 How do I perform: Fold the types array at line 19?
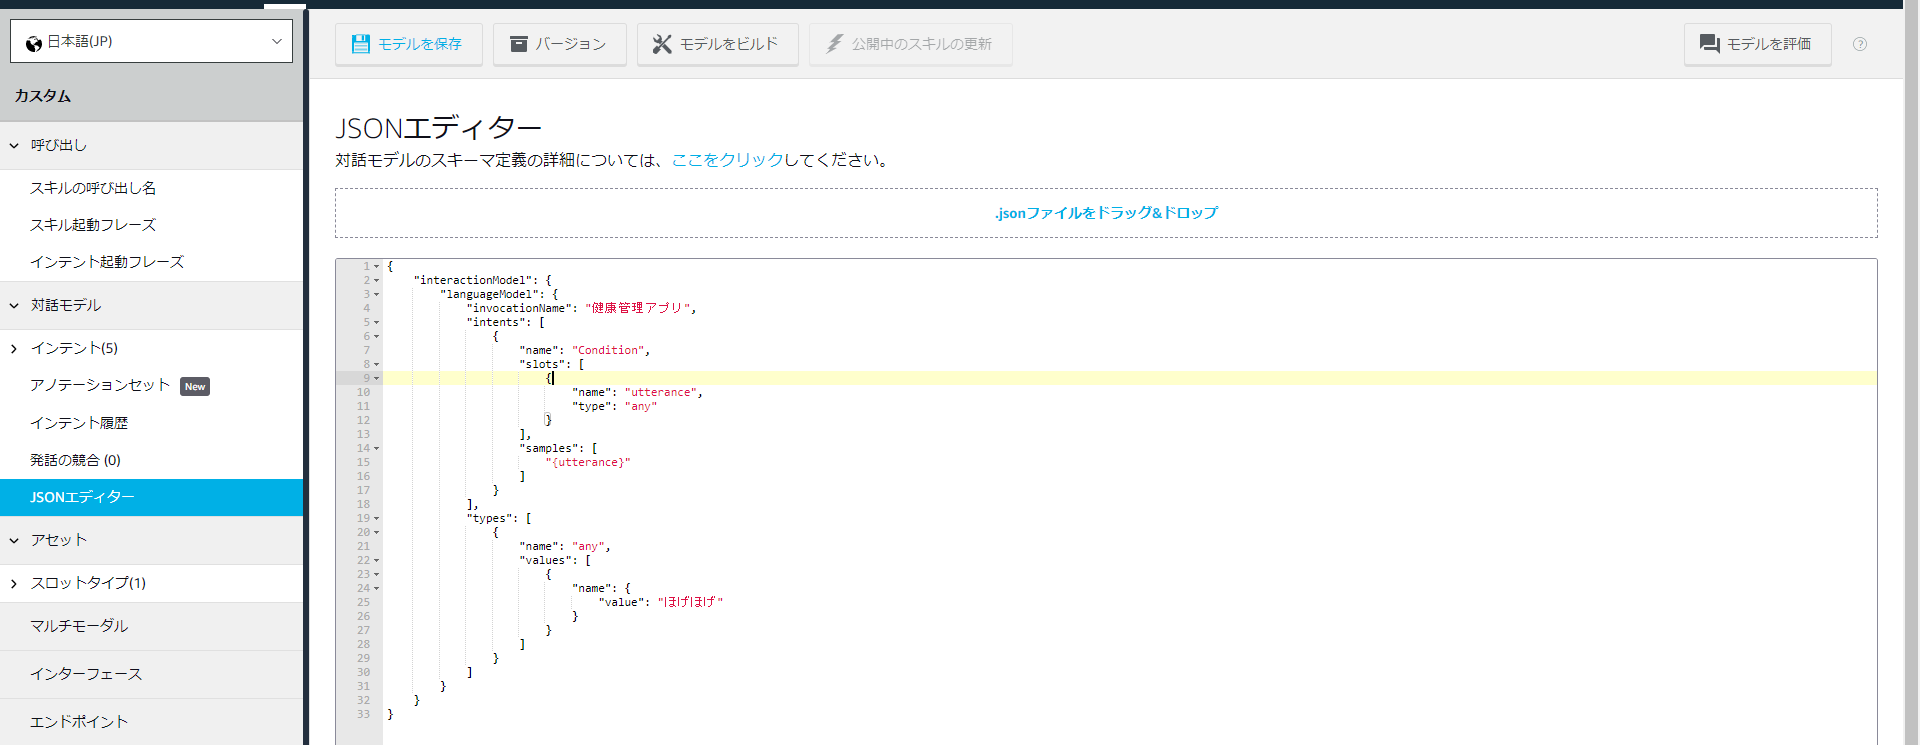377,518
